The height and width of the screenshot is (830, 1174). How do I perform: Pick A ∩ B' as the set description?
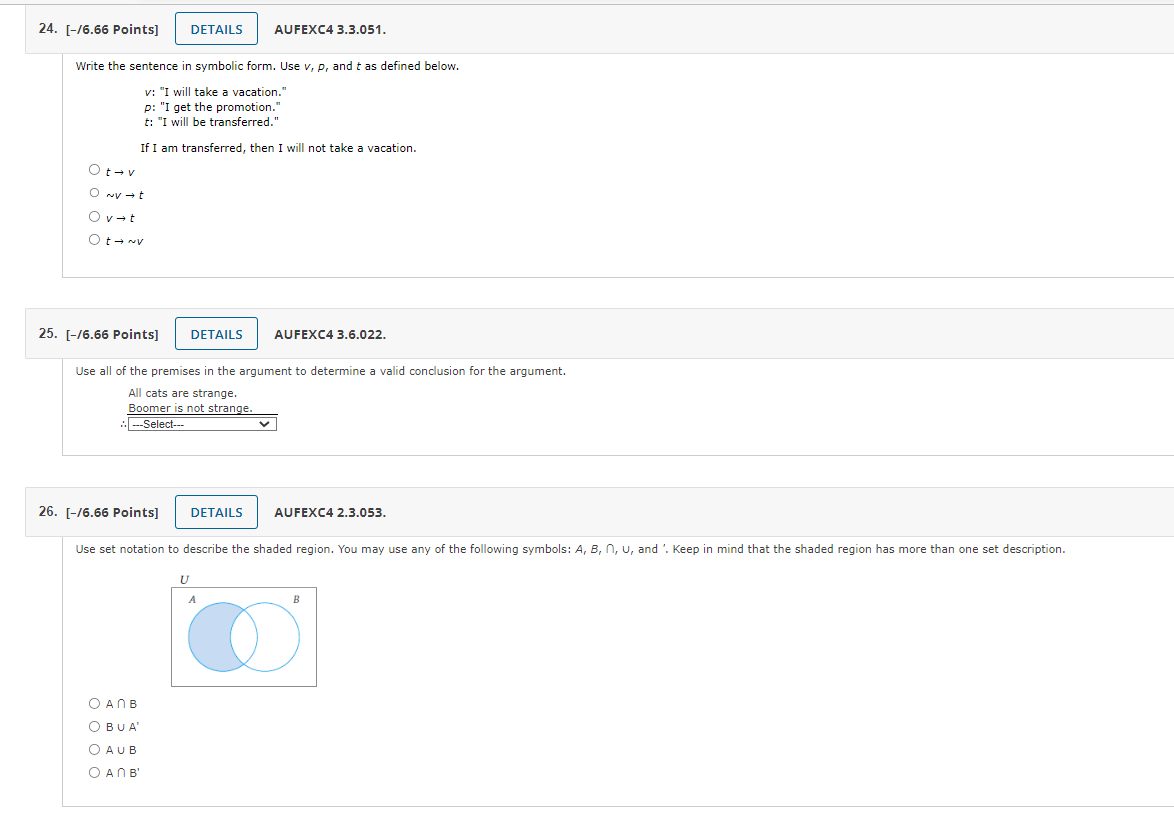point(93,772)
